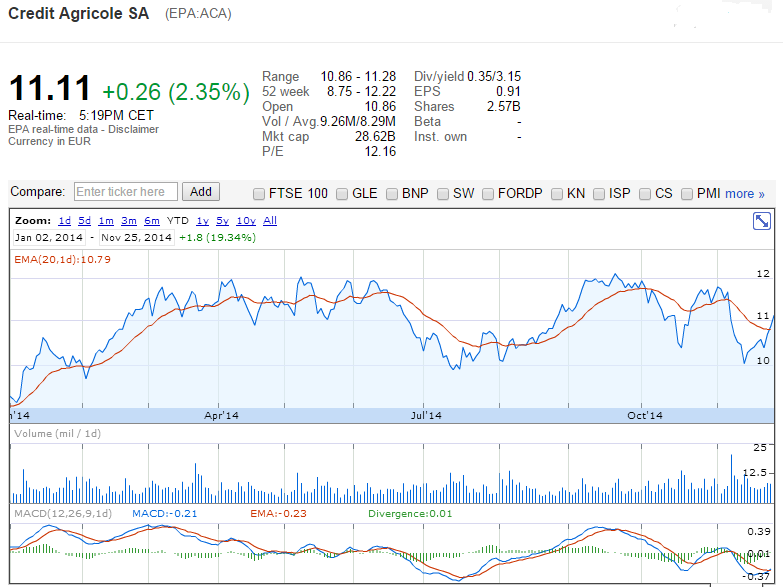Click the Divergence:0.01 label
Image resolution: width=783 pixels, height=587 pixels.
410,514
